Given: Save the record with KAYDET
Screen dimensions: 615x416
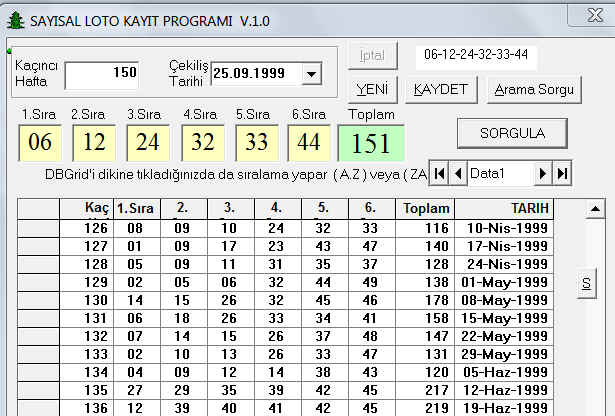Looking at the screenshot, I should pos(441,89).
